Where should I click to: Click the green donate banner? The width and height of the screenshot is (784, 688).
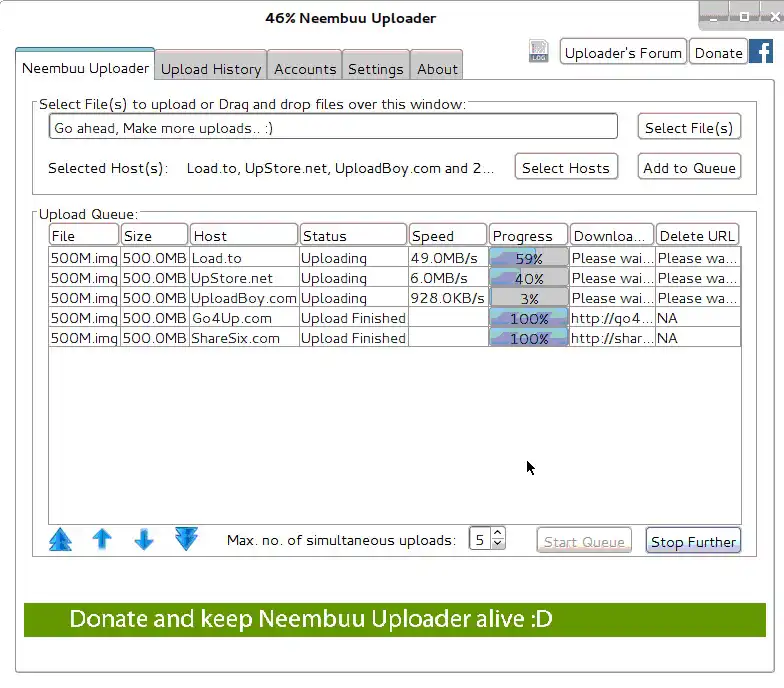(395, 620)
